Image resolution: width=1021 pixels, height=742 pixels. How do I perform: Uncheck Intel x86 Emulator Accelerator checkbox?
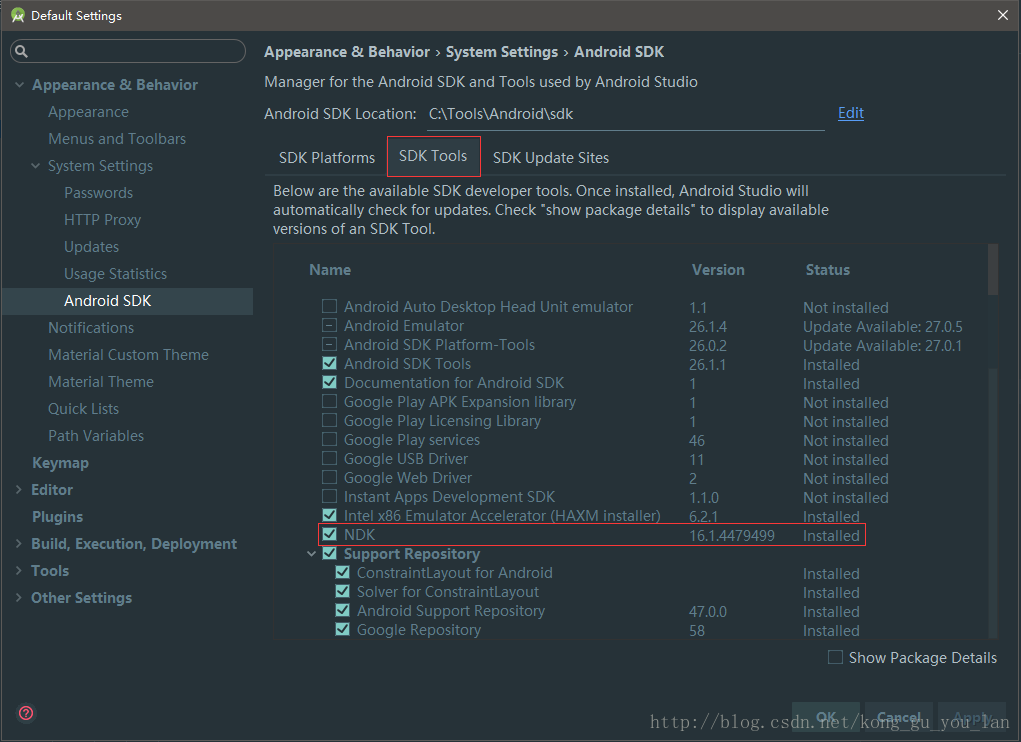[329, 515]
